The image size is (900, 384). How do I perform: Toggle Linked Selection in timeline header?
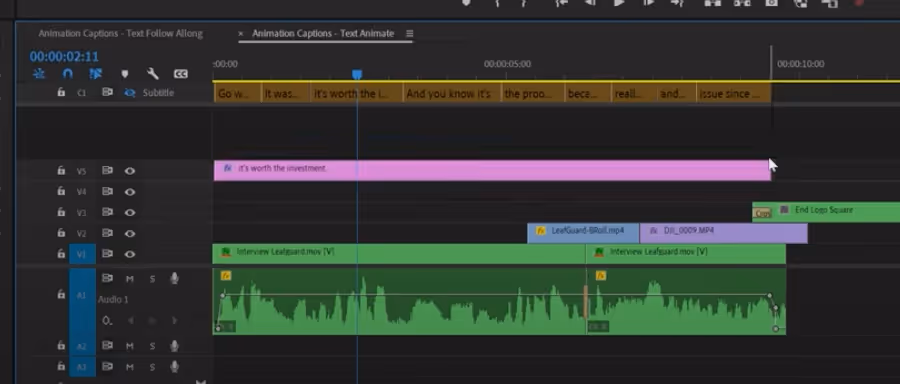tap(95, 73)
